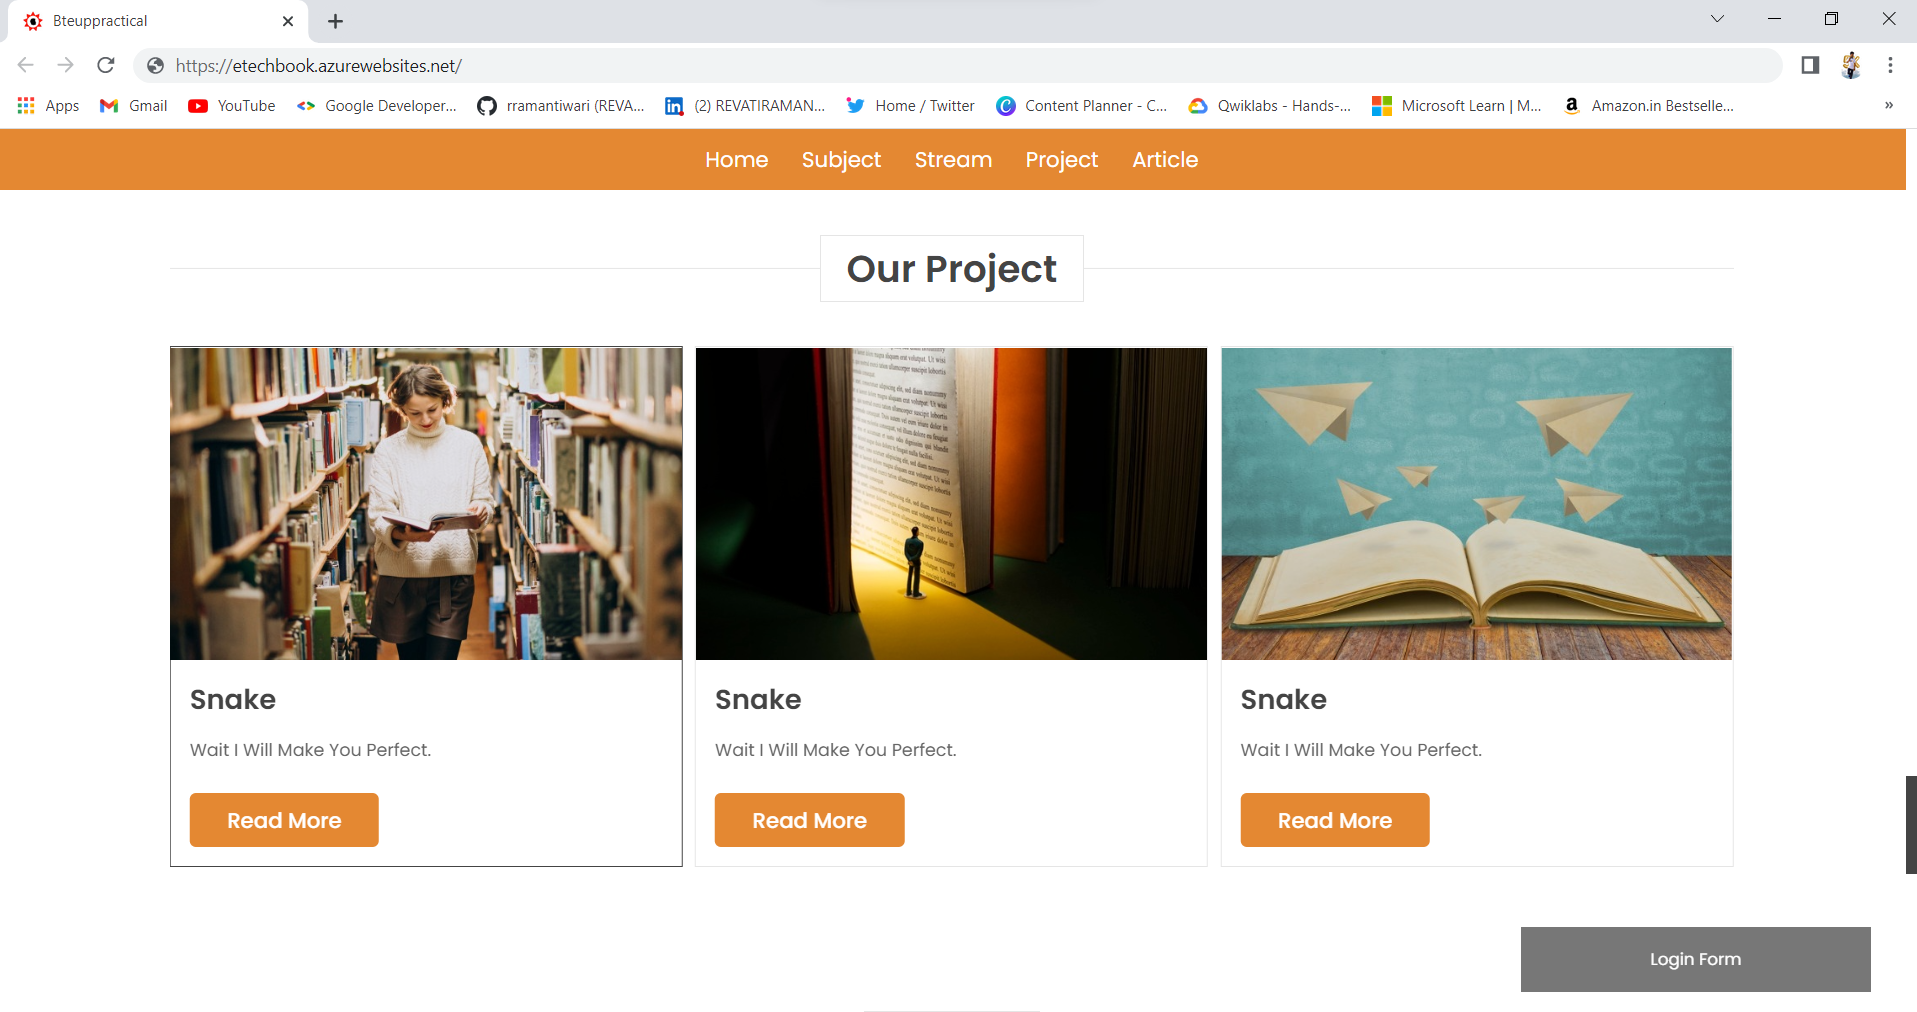The height and width of the screenshot is (1012, 1917).
Task: Open the Gmail bookmark
Action: (134, 105)
